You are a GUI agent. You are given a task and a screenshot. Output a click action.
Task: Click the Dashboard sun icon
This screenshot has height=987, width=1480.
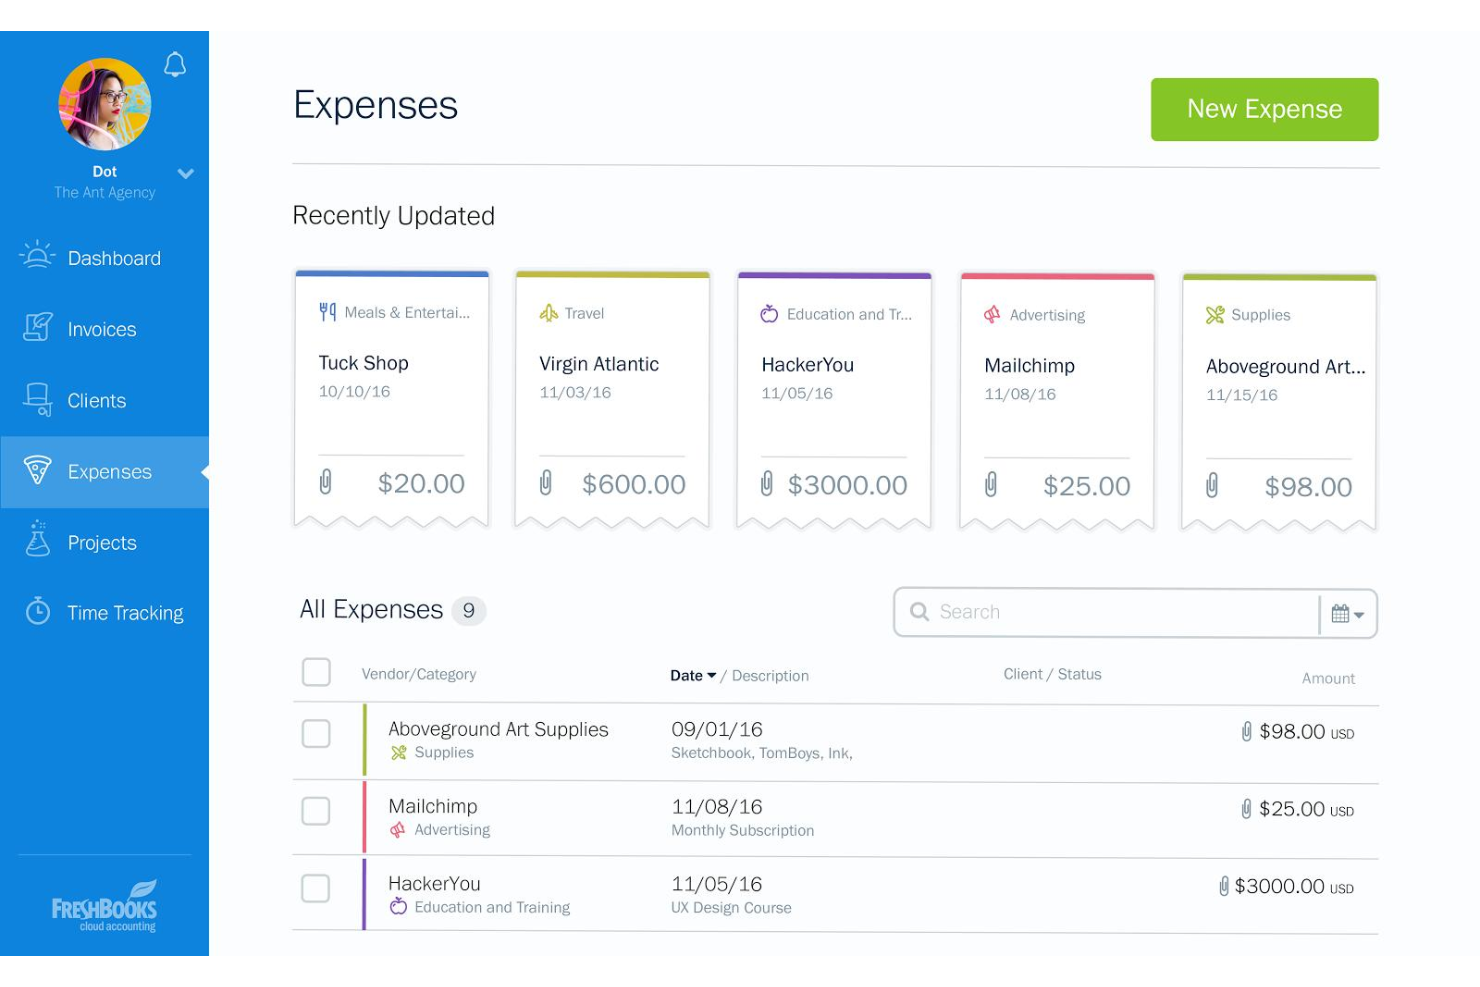[37, 256]
